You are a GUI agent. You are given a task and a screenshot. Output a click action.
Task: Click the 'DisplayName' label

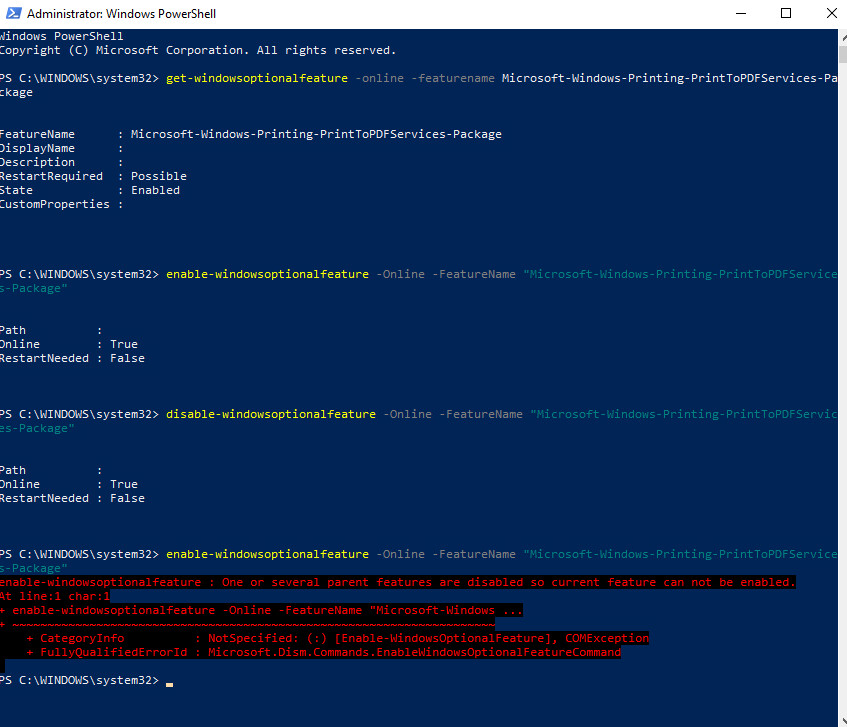coord(37,148)
